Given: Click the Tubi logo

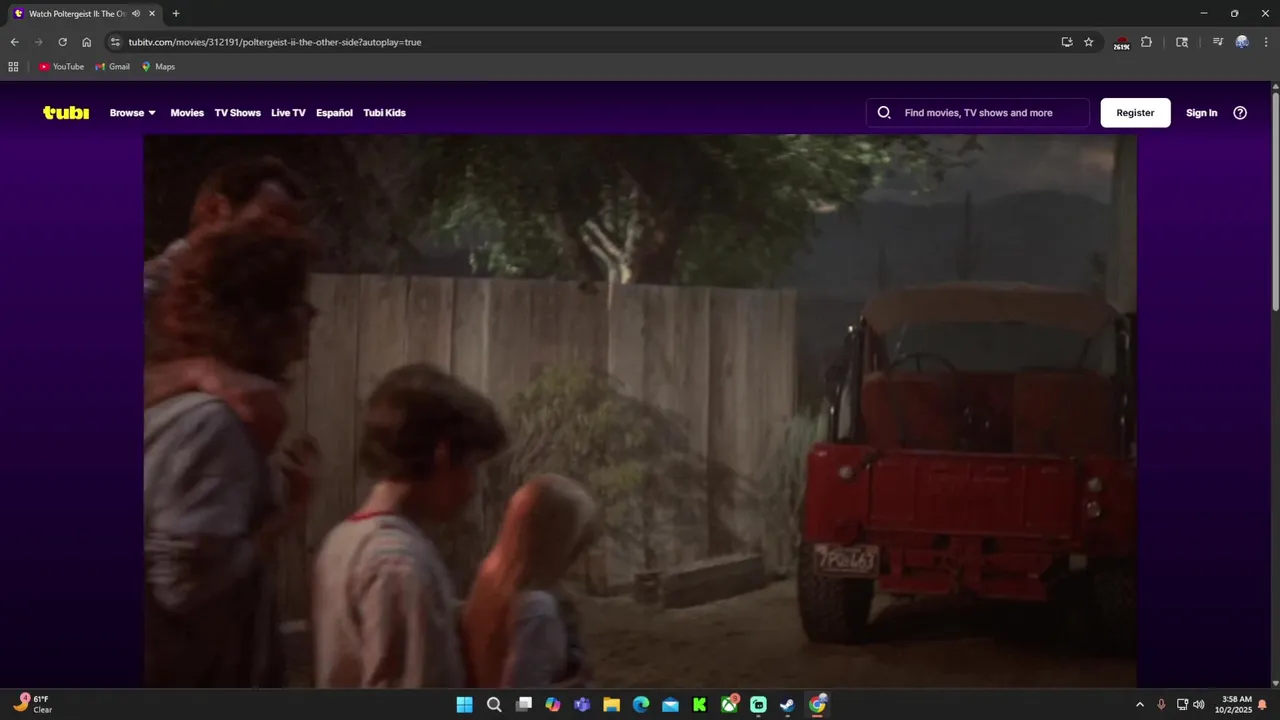Looking at the screenshot, I should 66,113.
